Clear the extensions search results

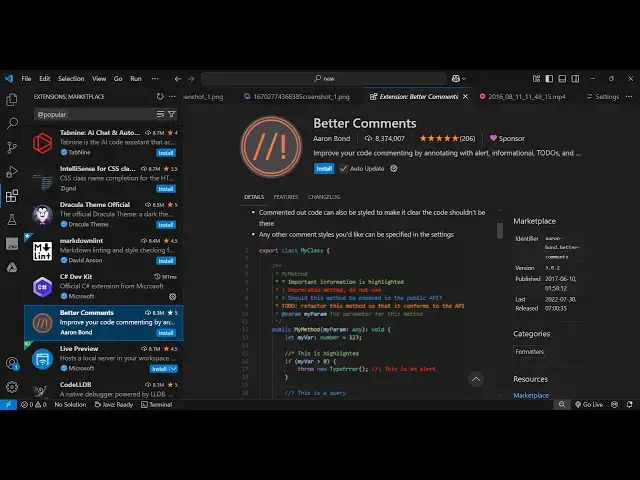[x=160, y=114]
